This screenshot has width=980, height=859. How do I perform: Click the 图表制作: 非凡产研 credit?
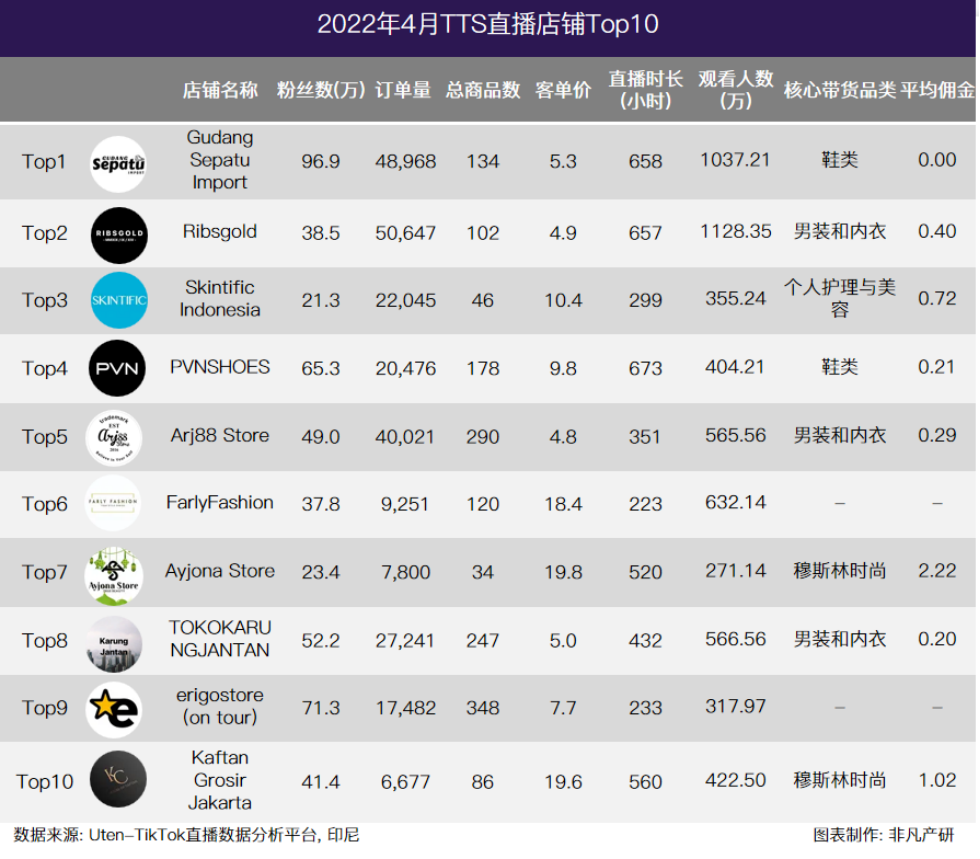(x=883, y=835)
